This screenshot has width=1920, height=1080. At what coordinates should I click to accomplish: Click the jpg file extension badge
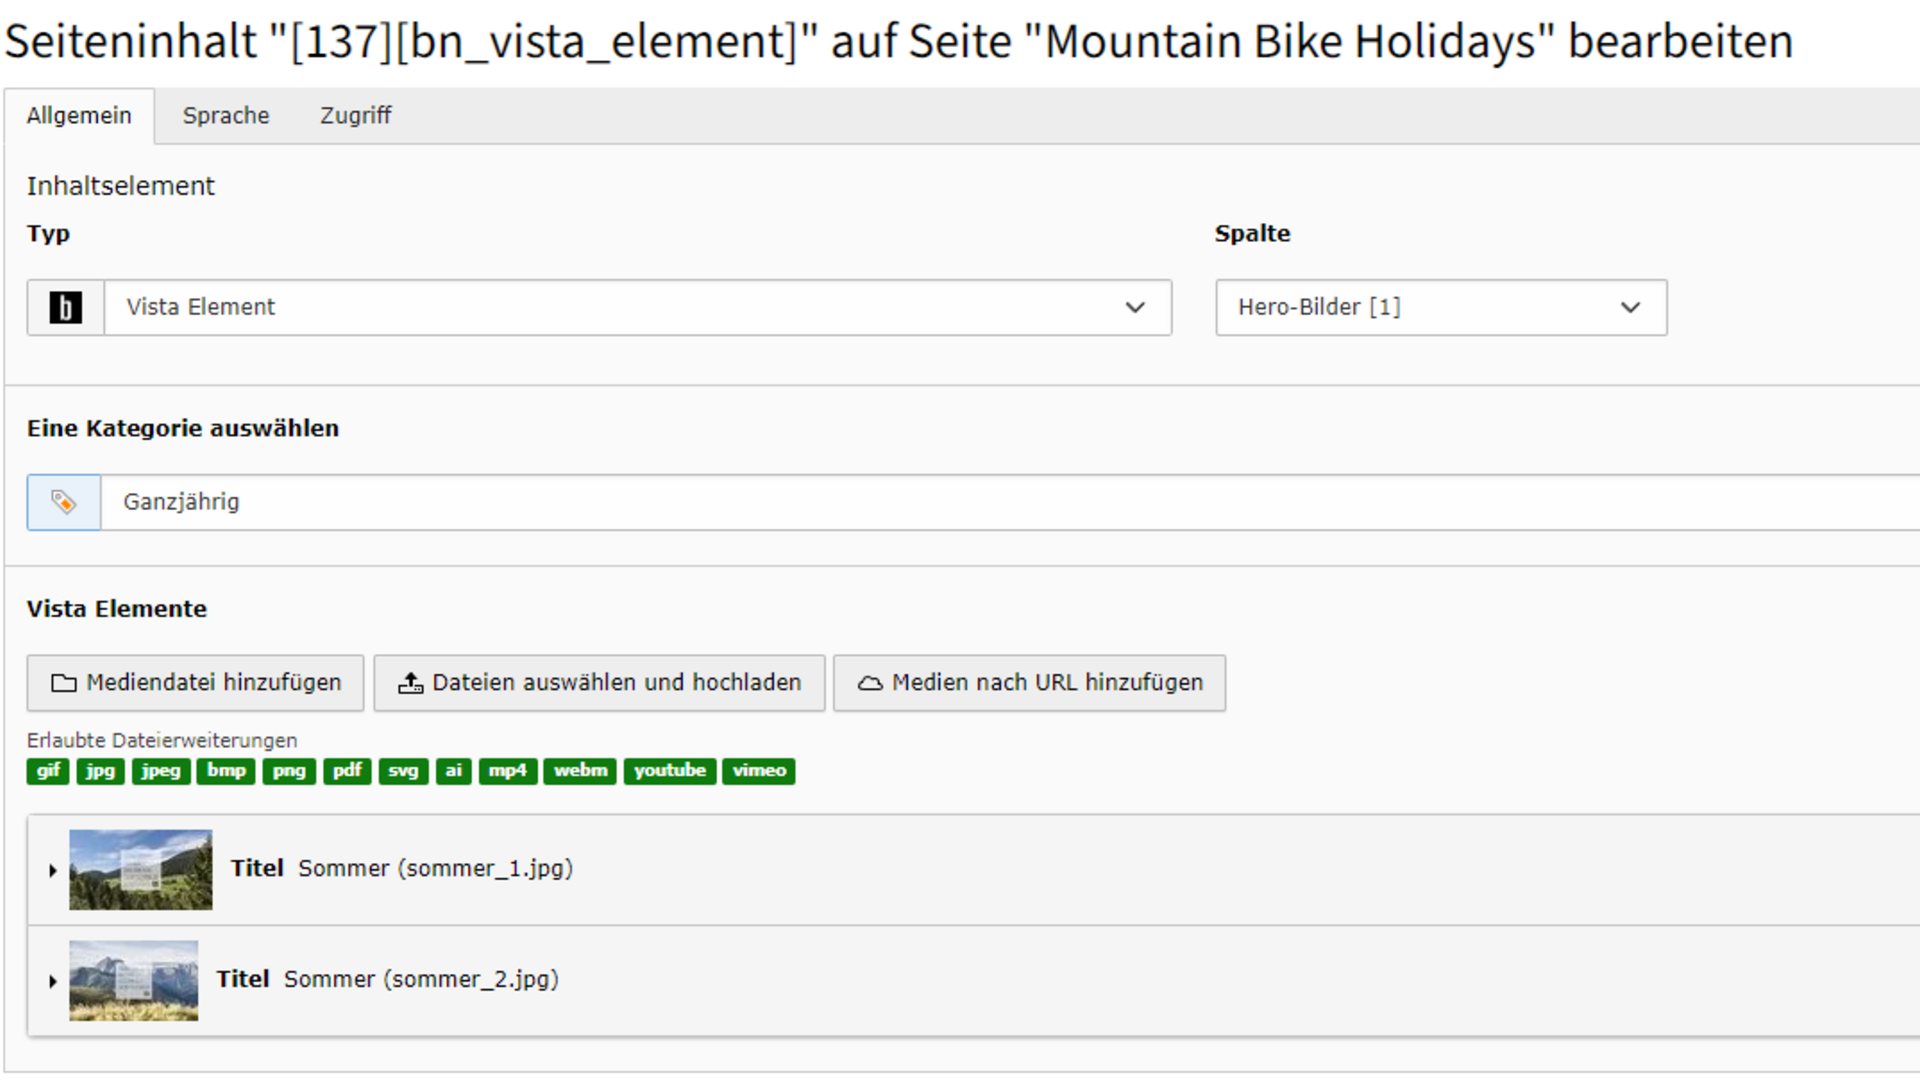(100, 771)
